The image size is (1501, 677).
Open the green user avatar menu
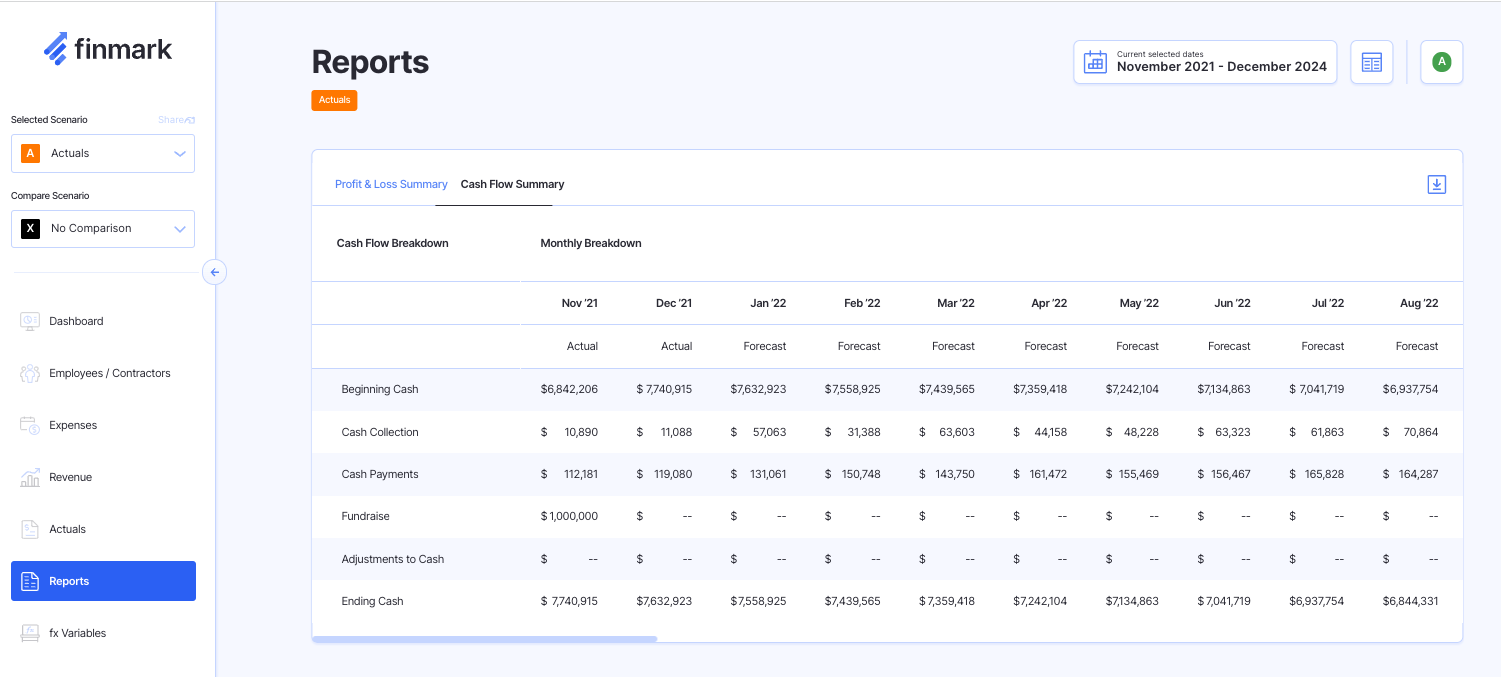click(x=1440, y=62)
